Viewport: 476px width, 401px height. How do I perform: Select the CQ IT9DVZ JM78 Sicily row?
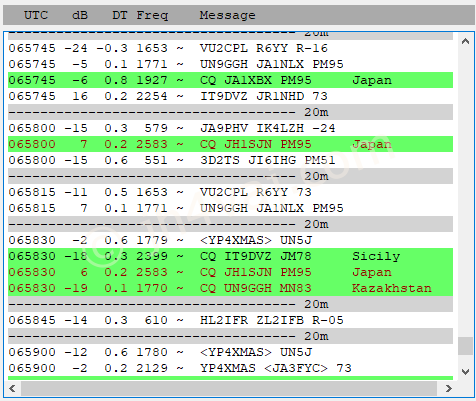[230, 256]
